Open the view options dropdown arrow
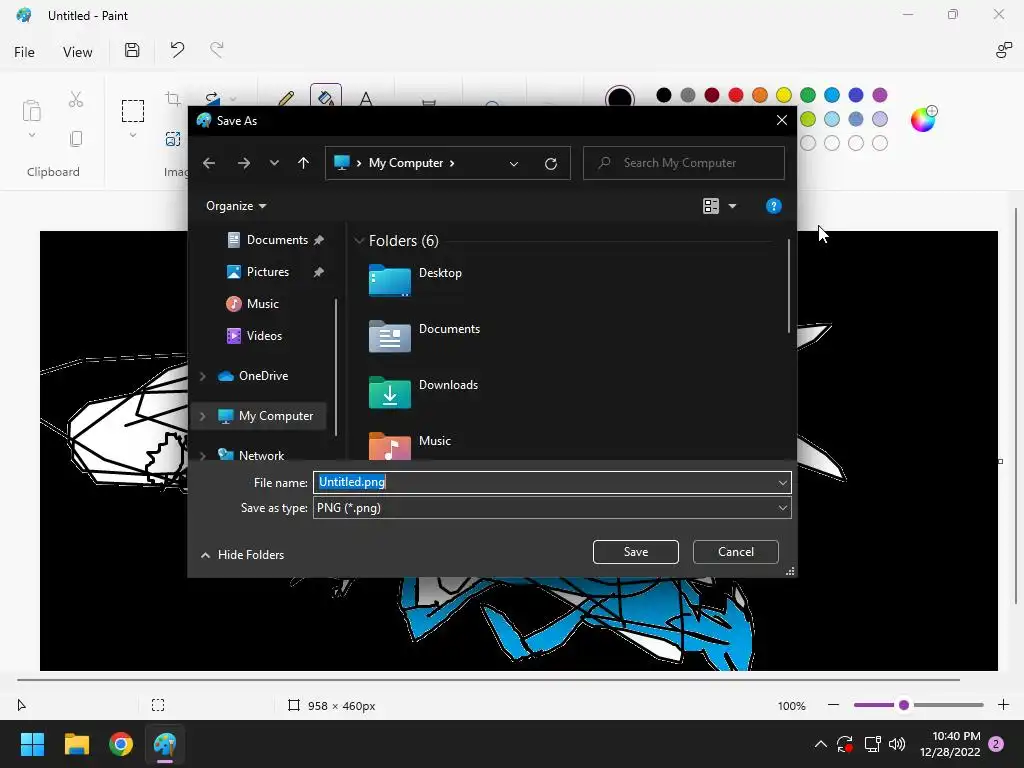The height and width of the screenshot is (768, 1024). (732, 206)
